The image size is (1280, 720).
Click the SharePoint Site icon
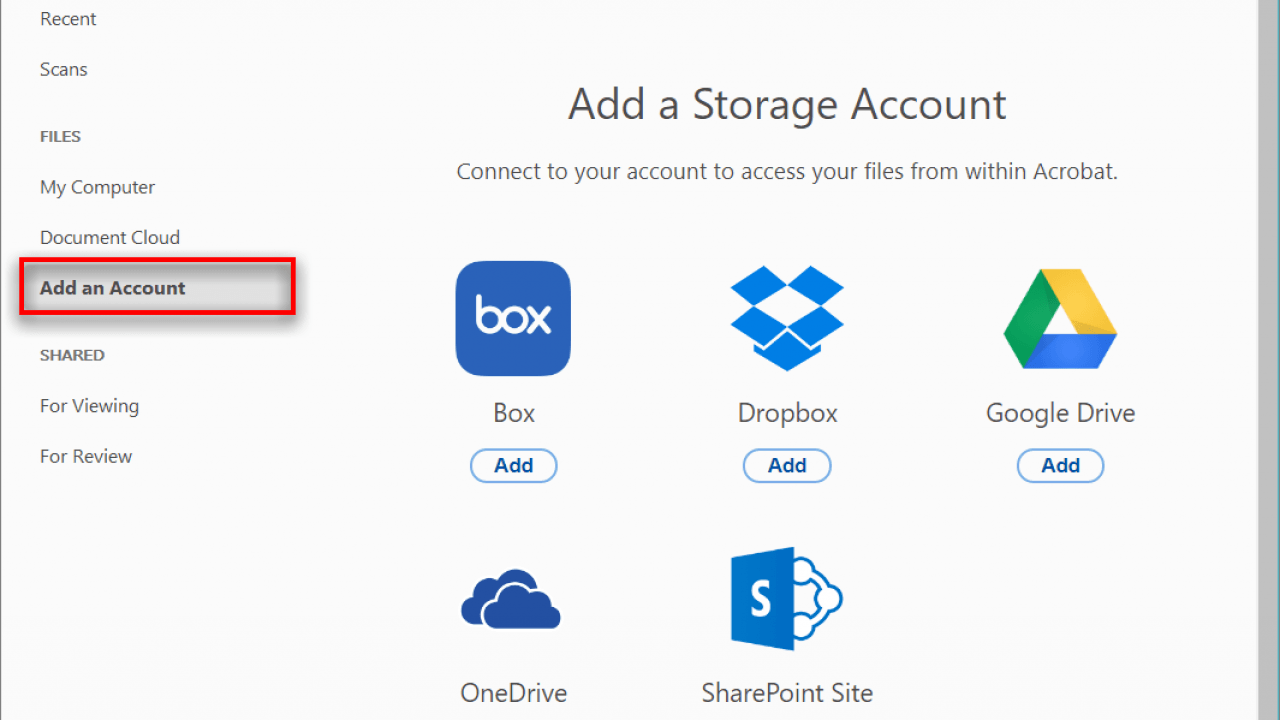[787, 599]
